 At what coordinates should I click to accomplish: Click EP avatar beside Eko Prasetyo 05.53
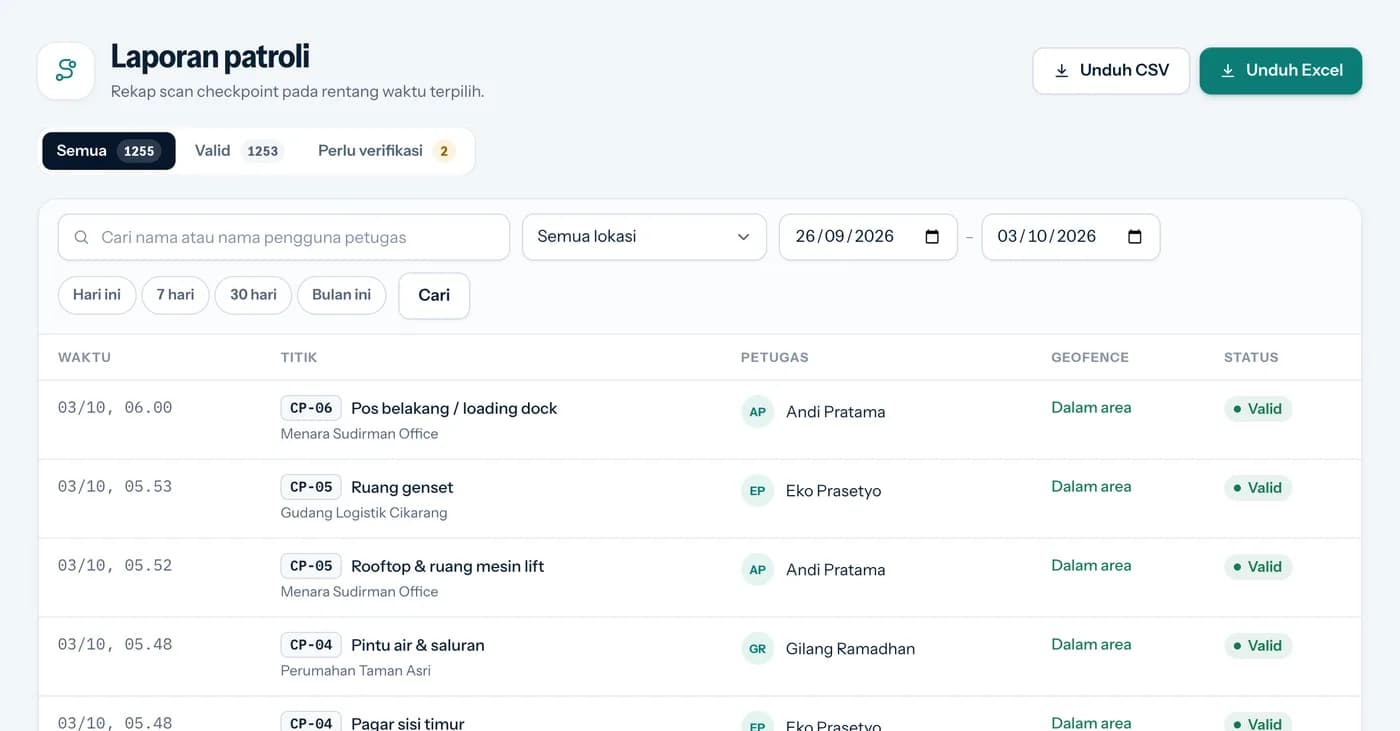[x=757, y=491]
